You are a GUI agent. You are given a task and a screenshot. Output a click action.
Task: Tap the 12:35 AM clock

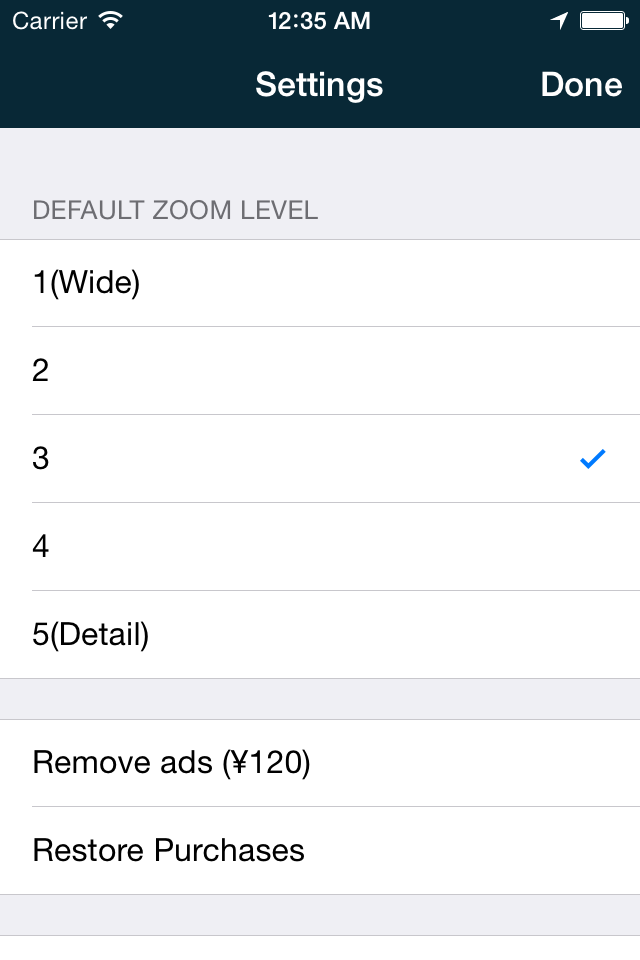pos(319,21)
